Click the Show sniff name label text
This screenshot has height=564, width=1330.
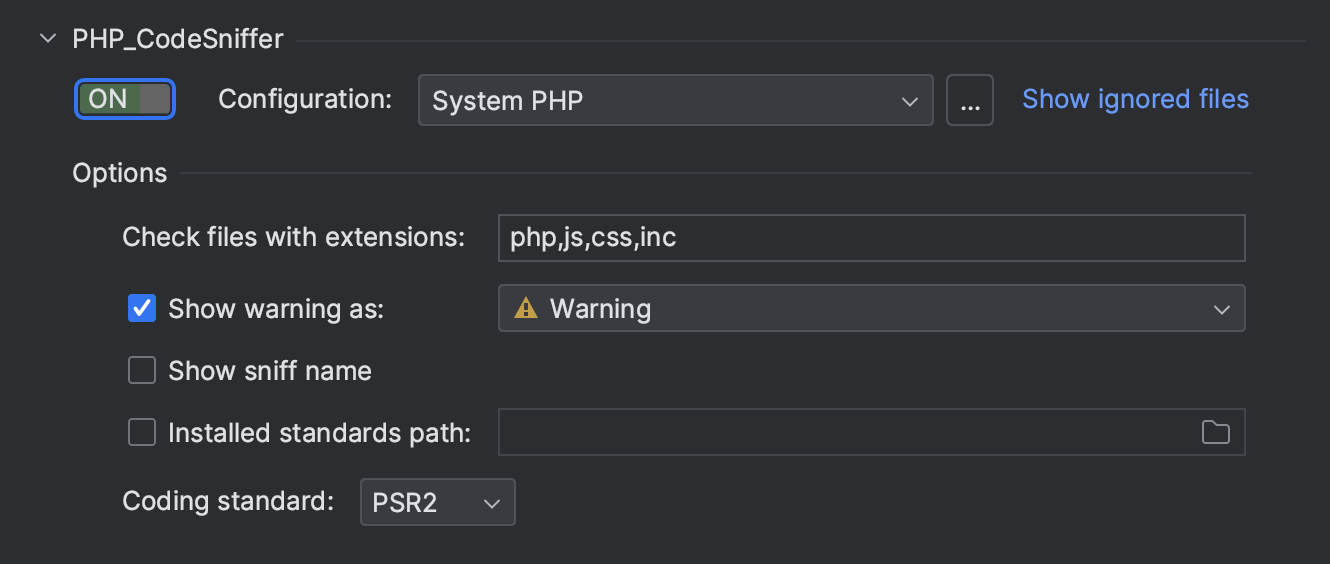tap(270, 371)
